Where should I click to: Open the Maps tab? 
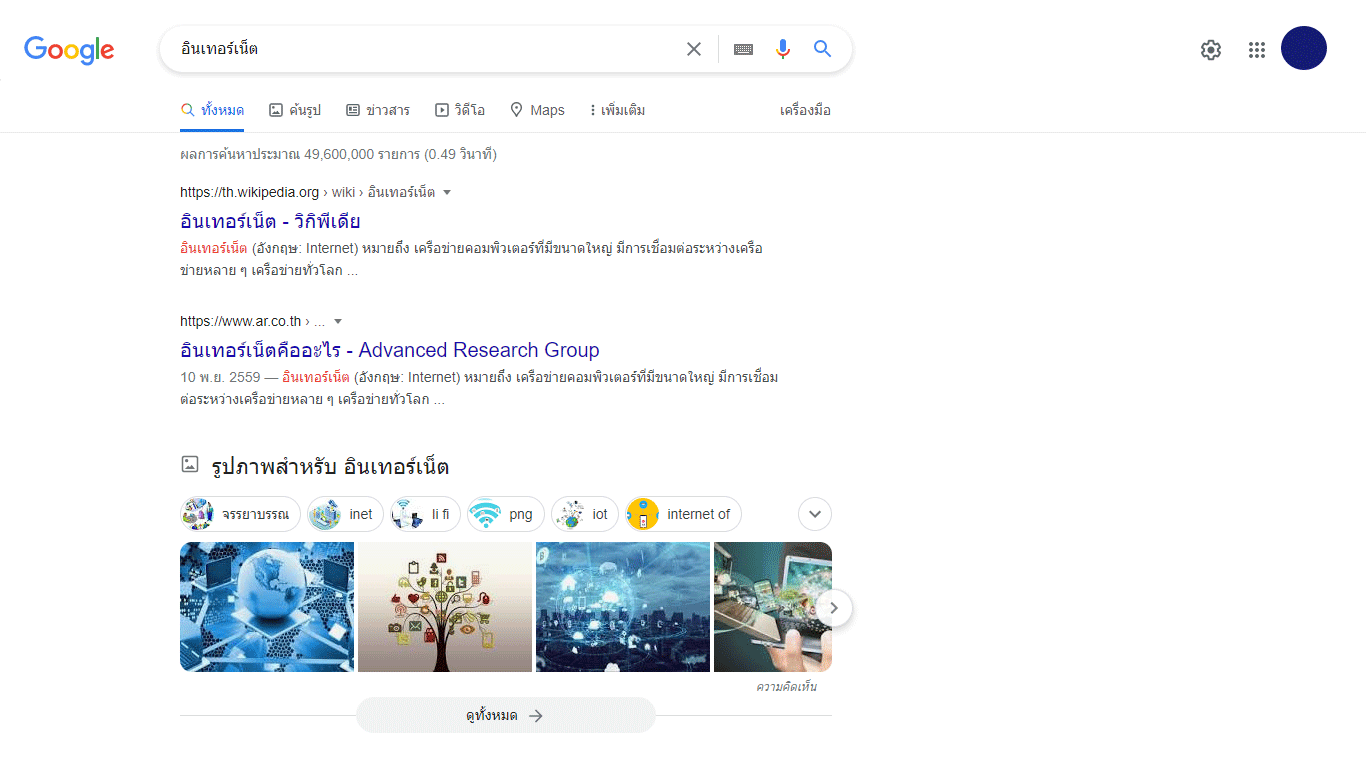pos(537,110)
